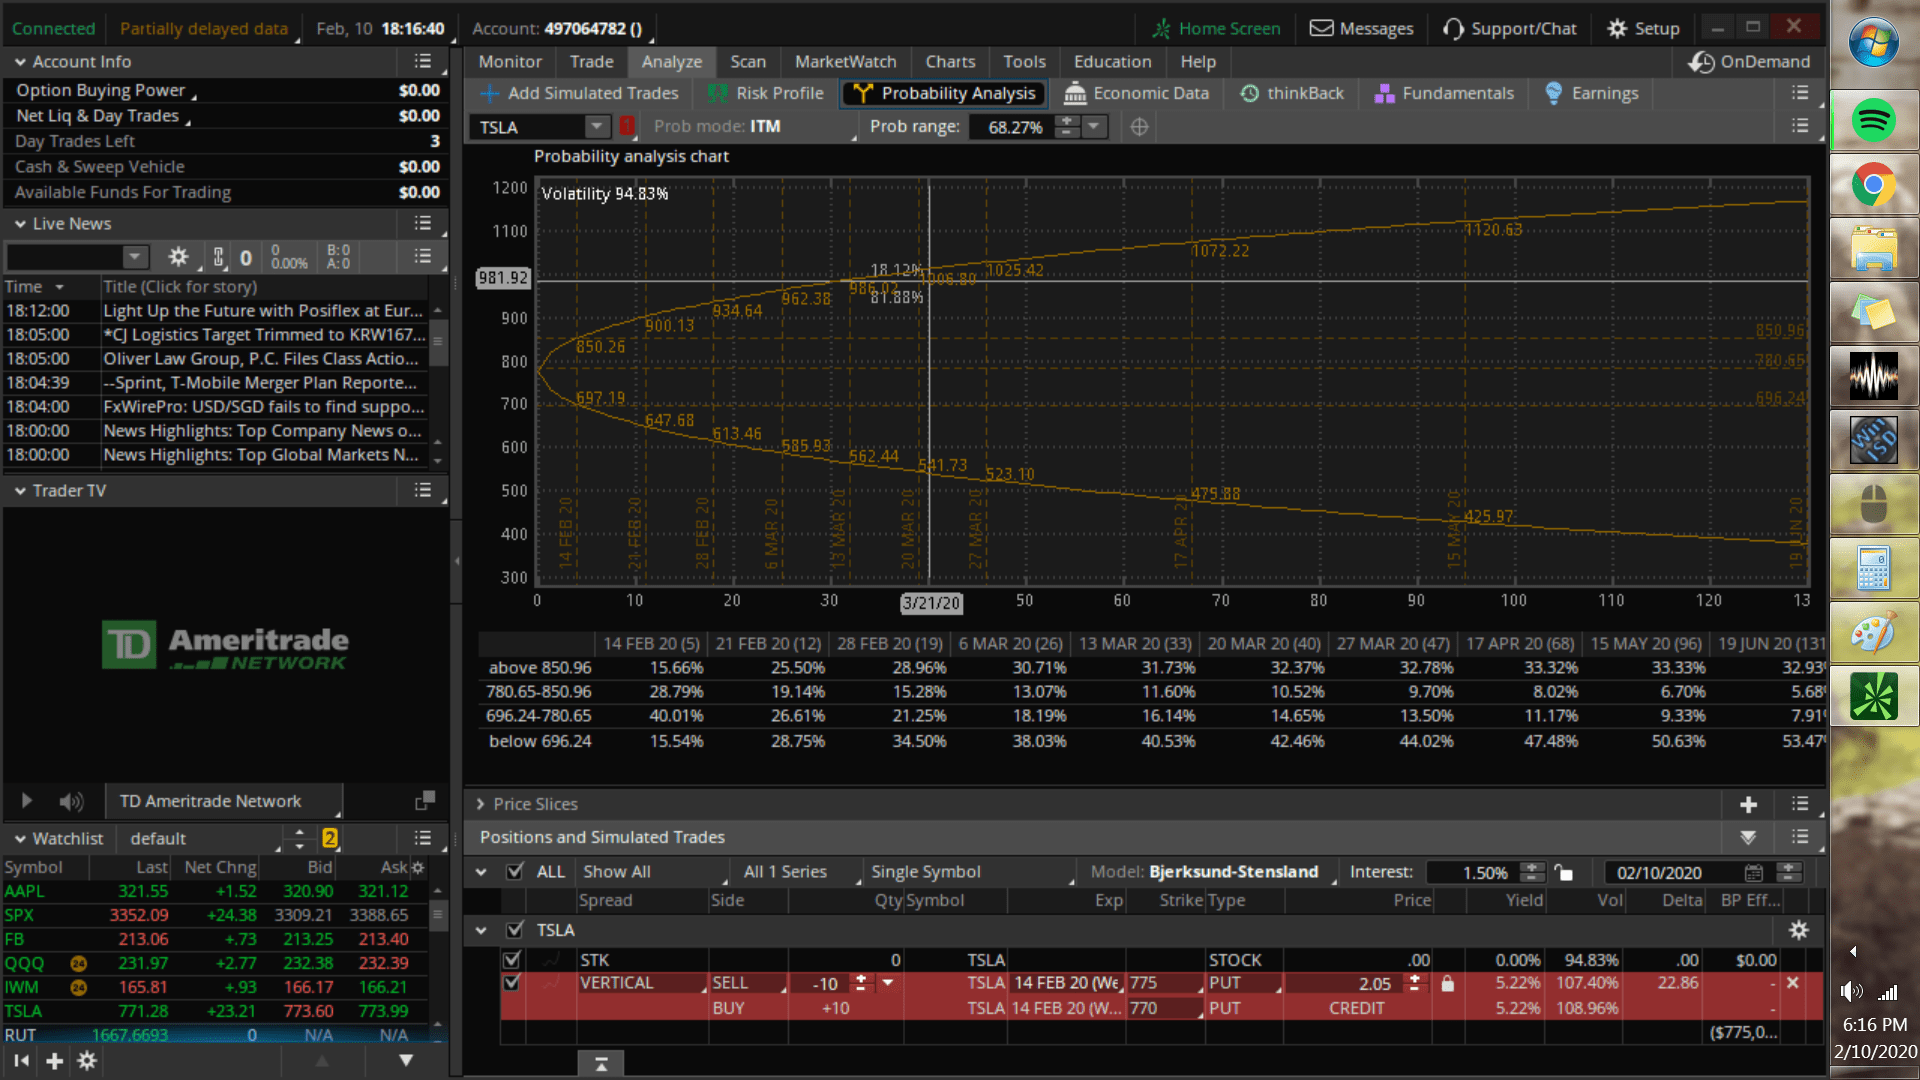Viewport: 1920px width, 1080px height.
Task: Toggle the TSLA group checkbox
Action: [515, 931]
